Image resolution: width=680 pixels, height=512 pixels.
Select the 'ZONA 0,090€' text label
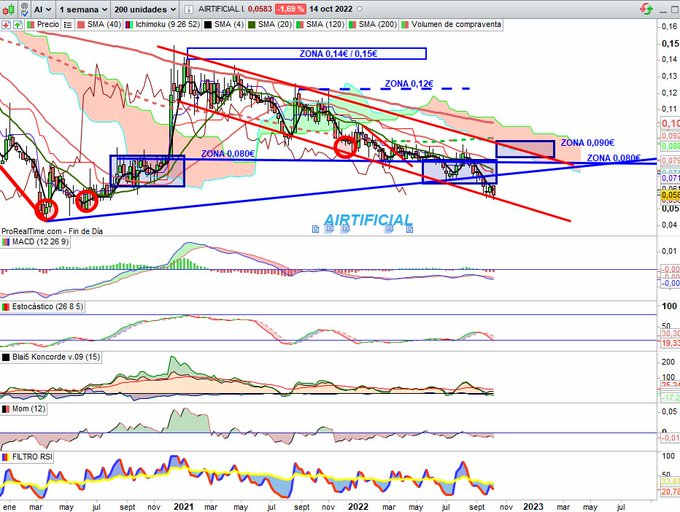(588, 143)
